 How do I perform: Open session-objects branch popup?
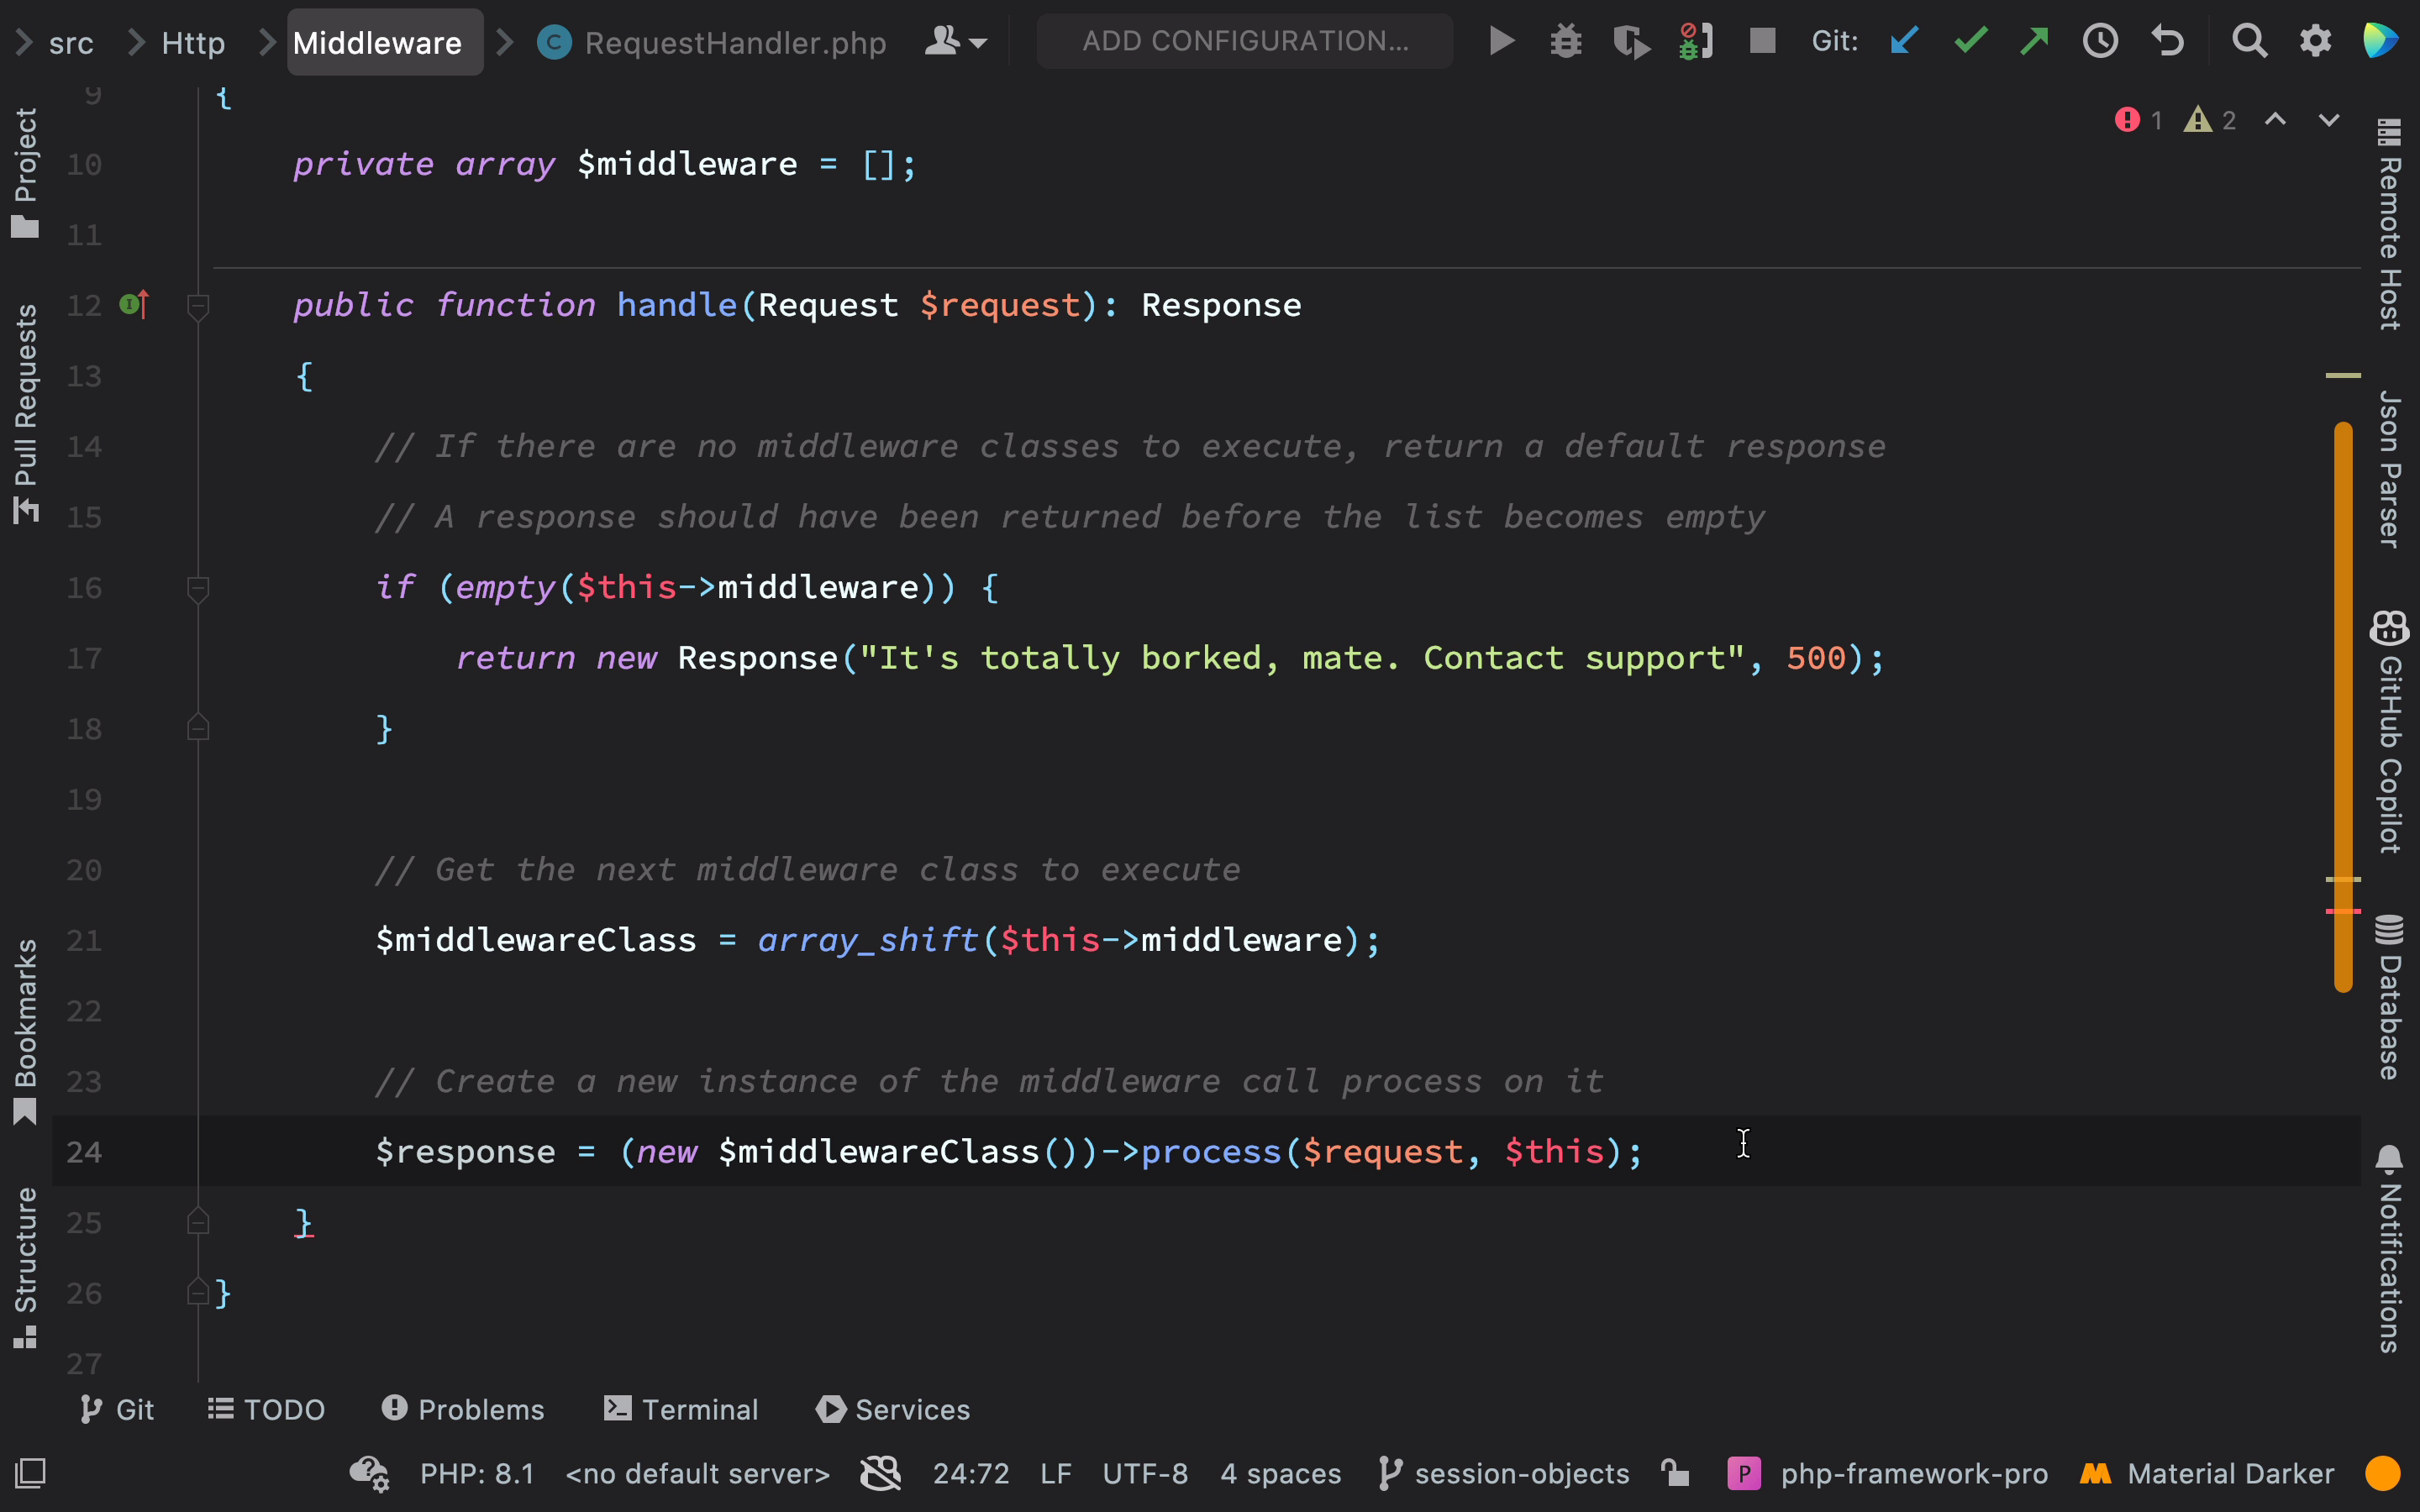coord(1504,1474)
